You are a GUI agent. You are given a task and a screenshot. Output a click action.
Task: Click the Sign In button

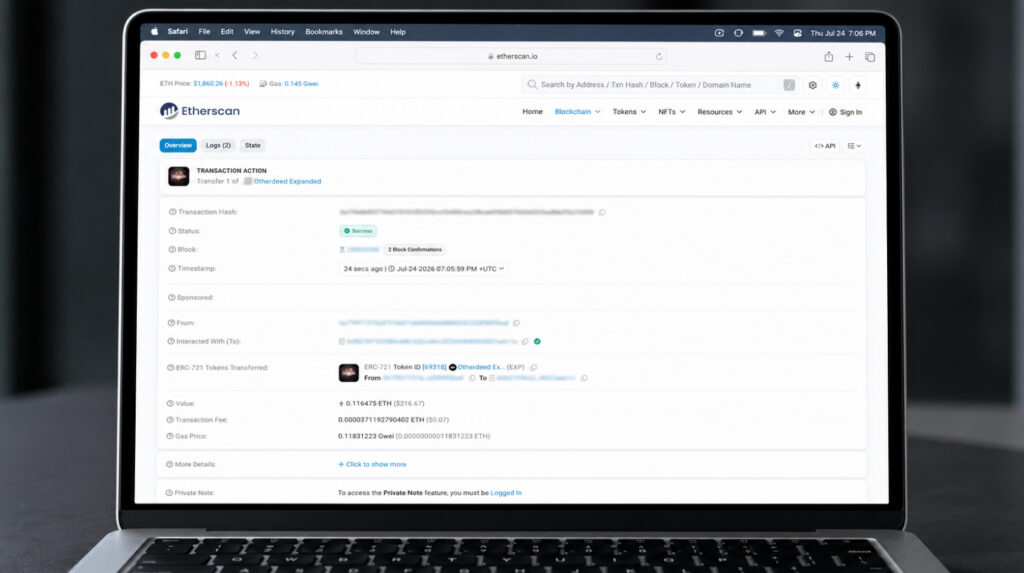point(846,112)
